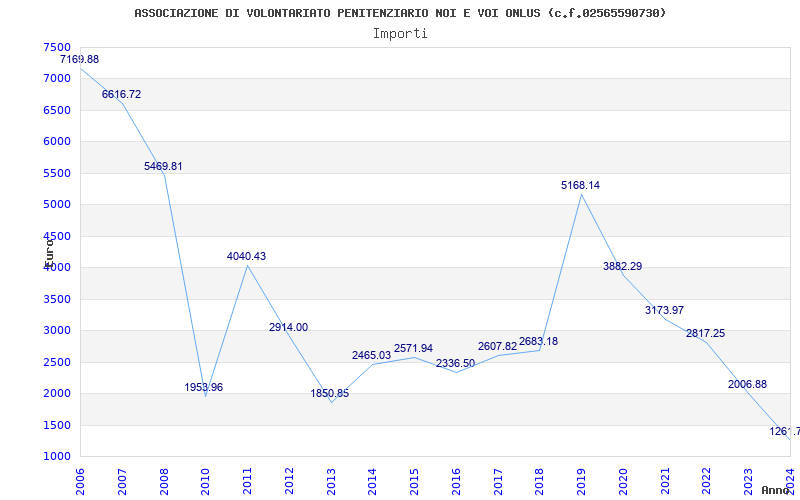Viewport: 800px width, 500px height.
Task: Click the 5168.14 peak label
Action: pos(581,186)
